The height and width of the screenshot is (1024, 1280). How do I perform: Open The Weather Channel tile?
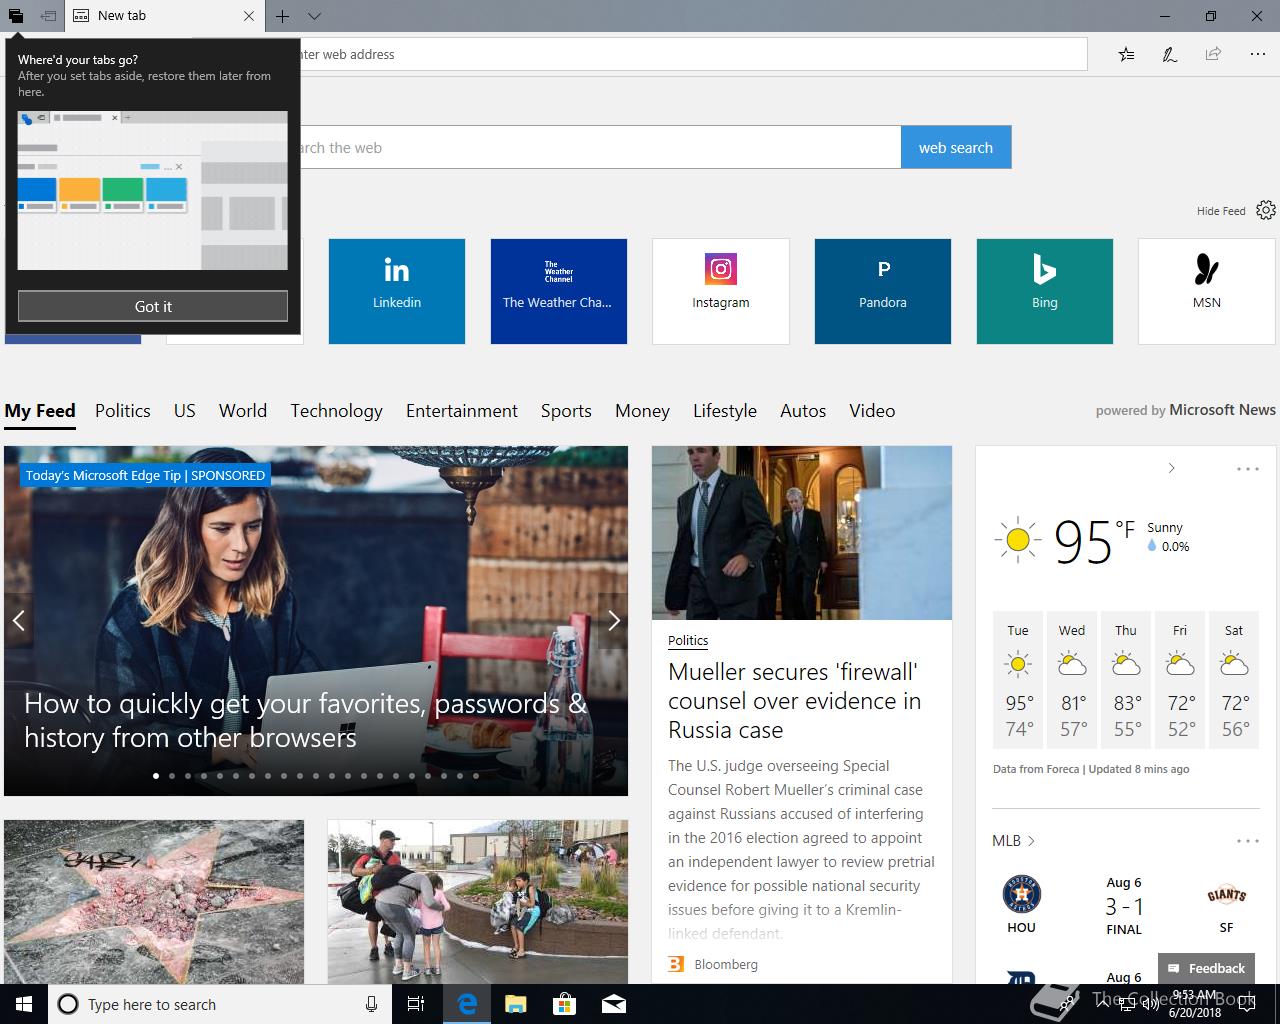click(x=559, y=291)
